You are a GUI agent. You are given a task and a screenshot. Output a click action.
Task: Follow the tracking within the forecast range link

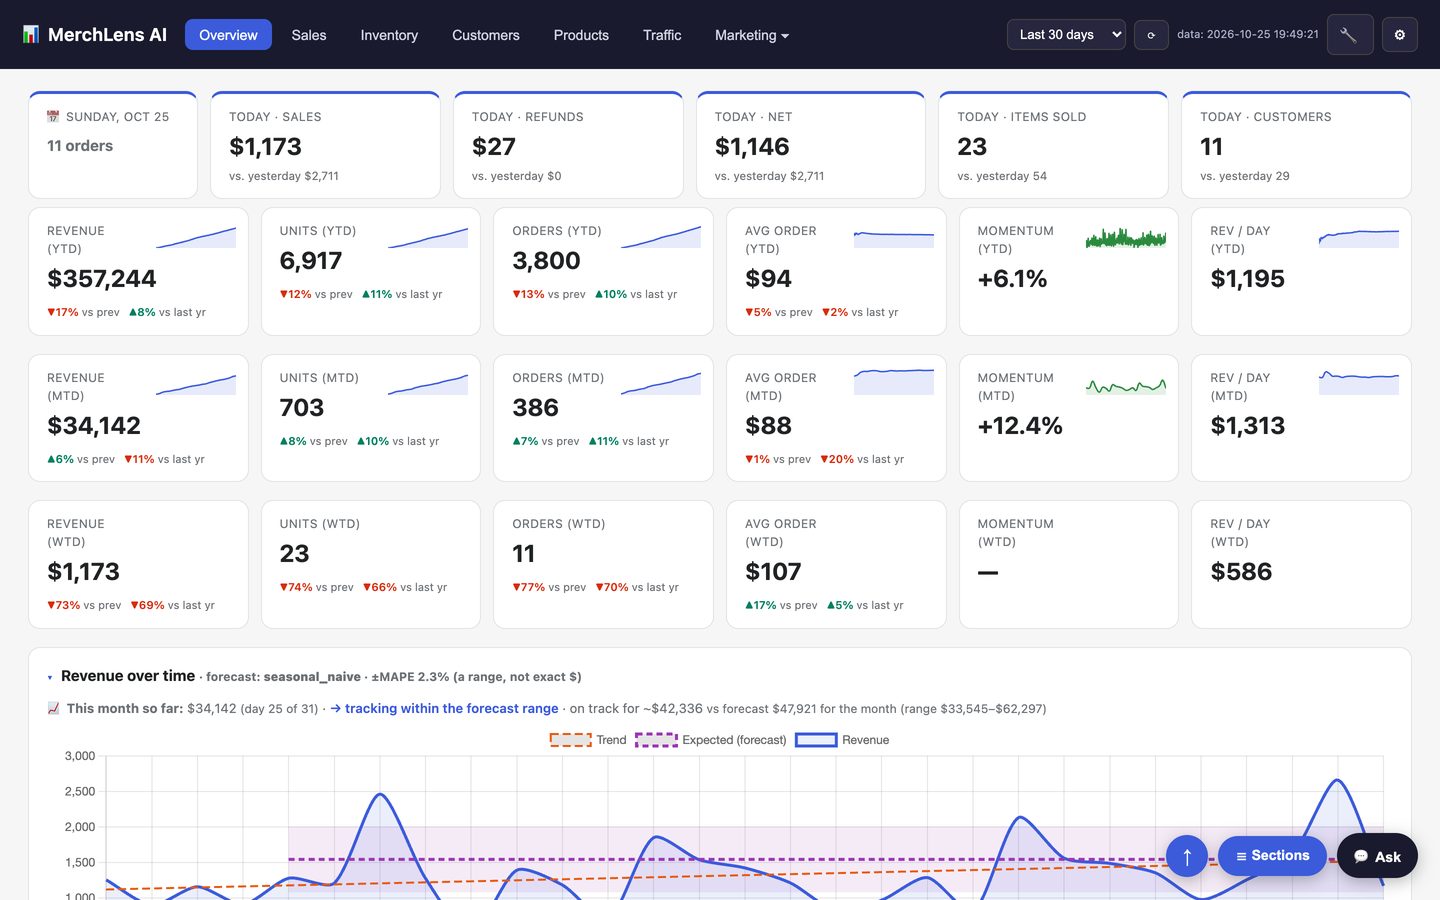point(444,708)
